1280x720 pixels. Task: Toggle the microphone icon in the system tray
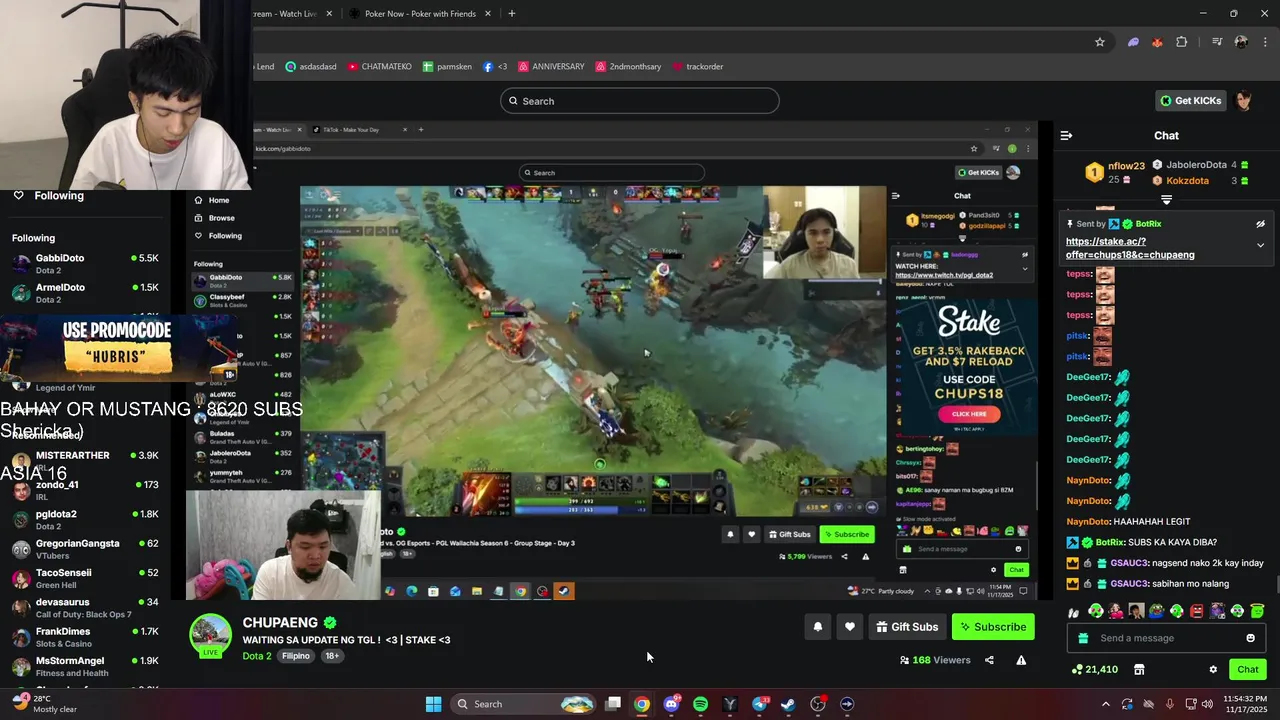pos(1169,704)
